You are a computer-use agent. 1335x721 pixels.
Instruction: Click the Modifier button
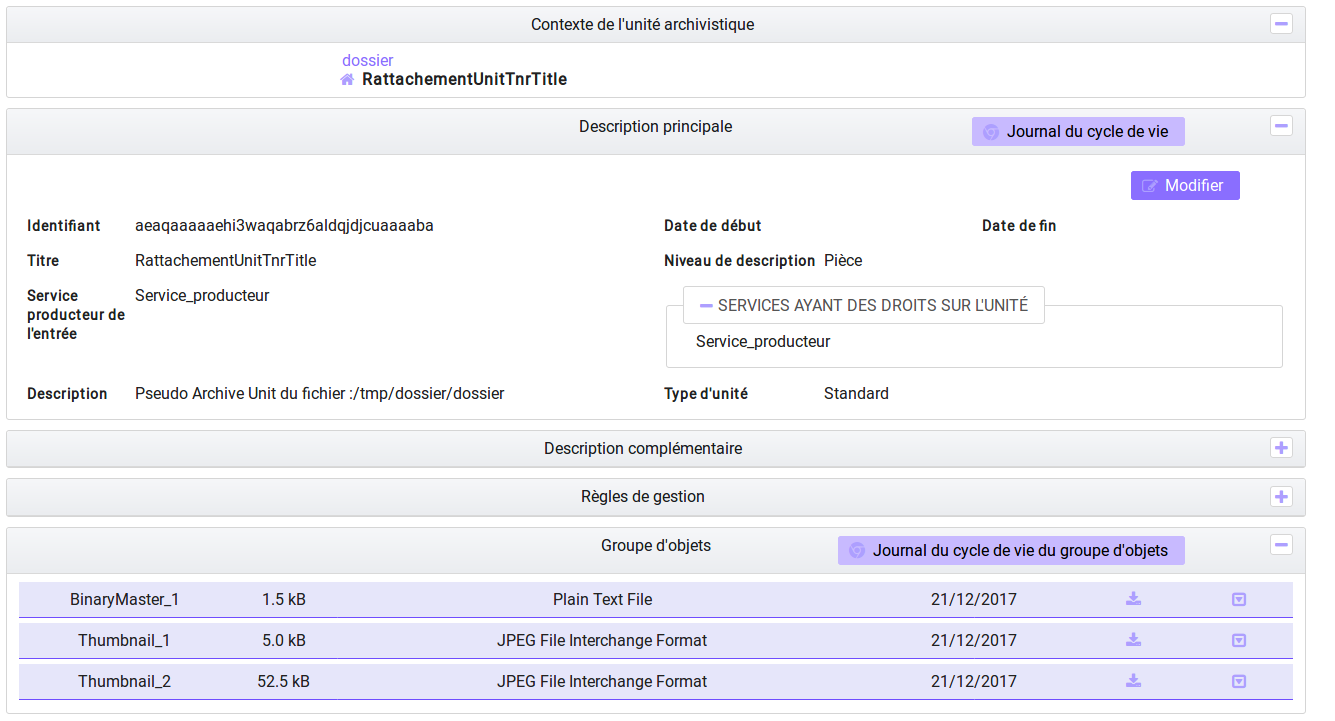pos(1185,185)
